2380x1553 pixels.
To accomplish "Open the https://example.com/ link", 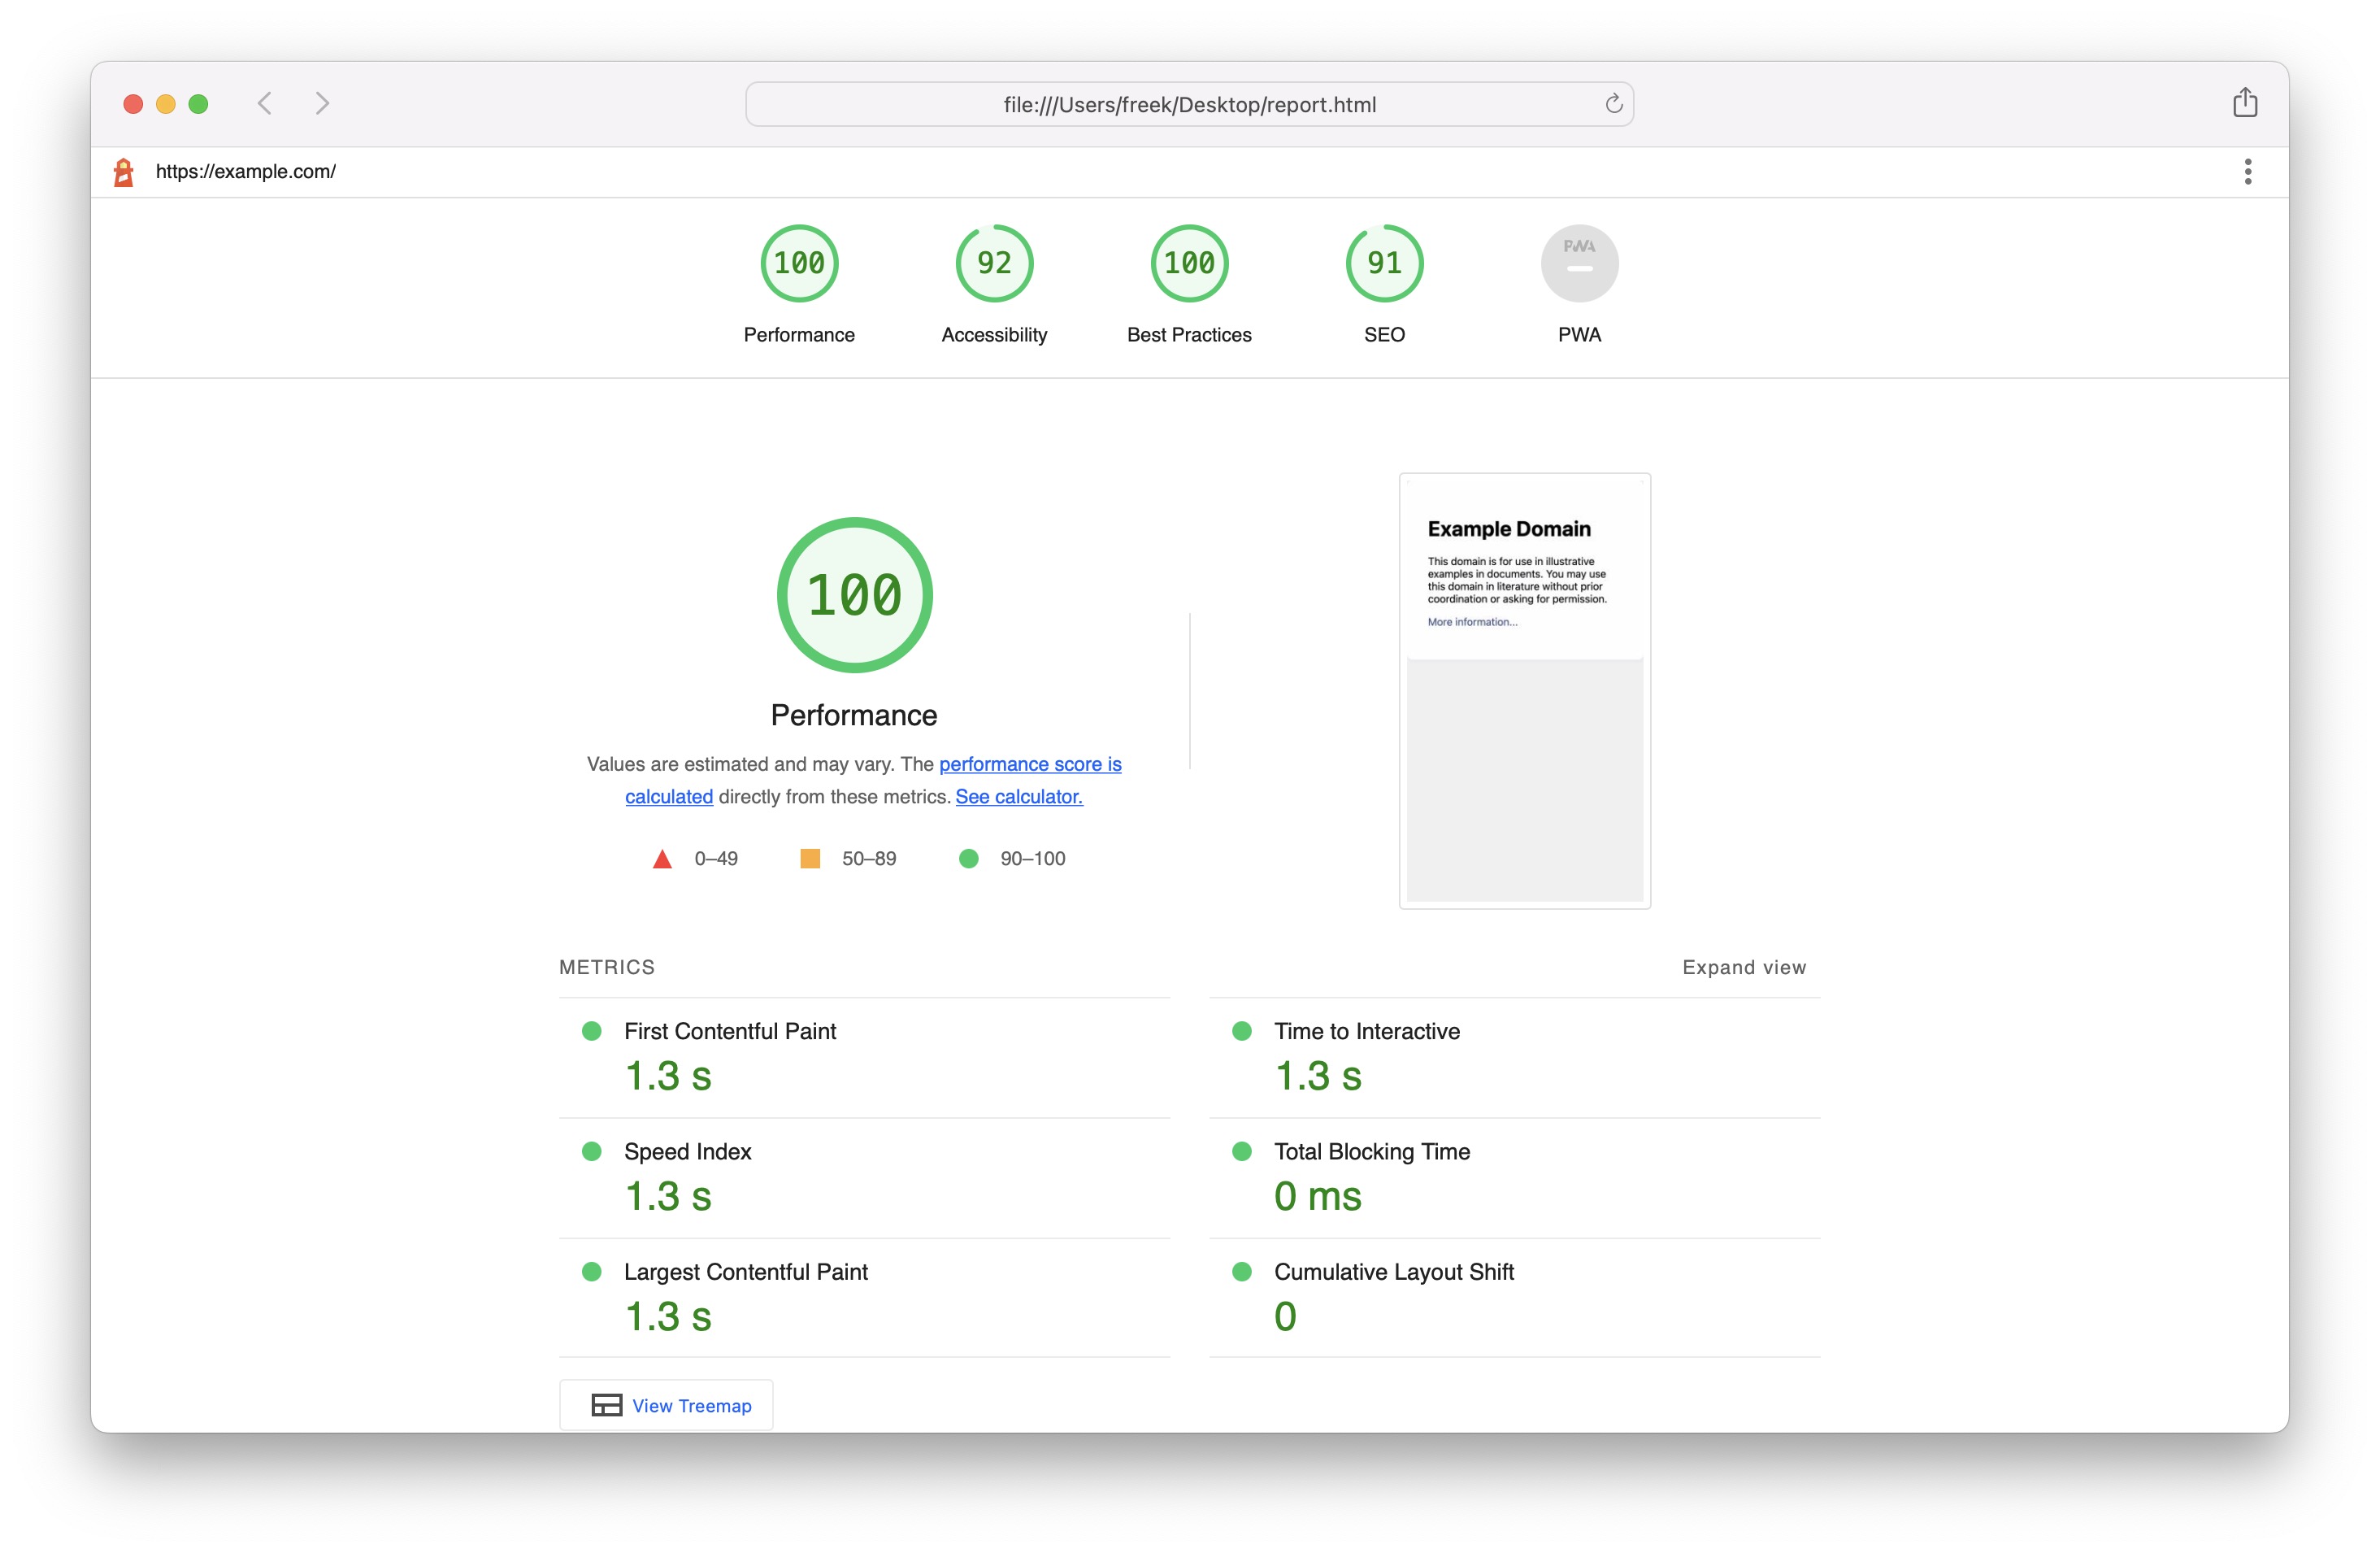I will point(245,172).
